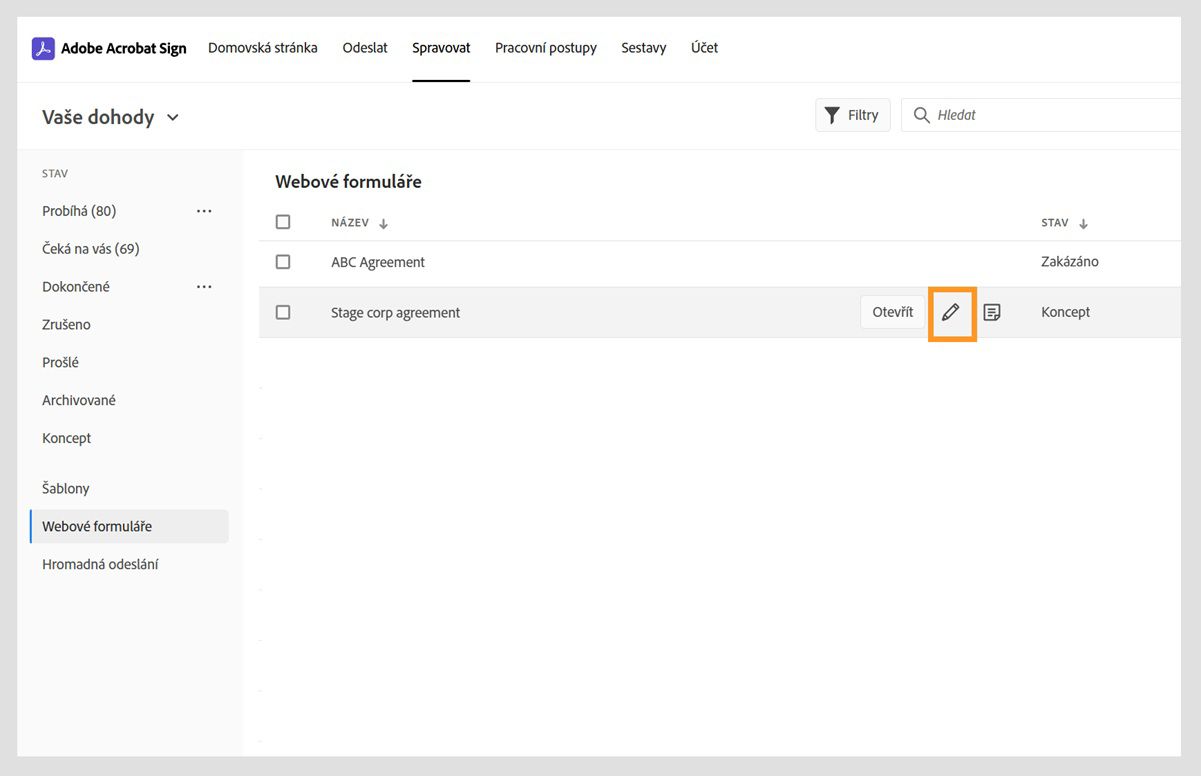Open Hromadná odeslání in the sidebar

(x=100, y=565)
